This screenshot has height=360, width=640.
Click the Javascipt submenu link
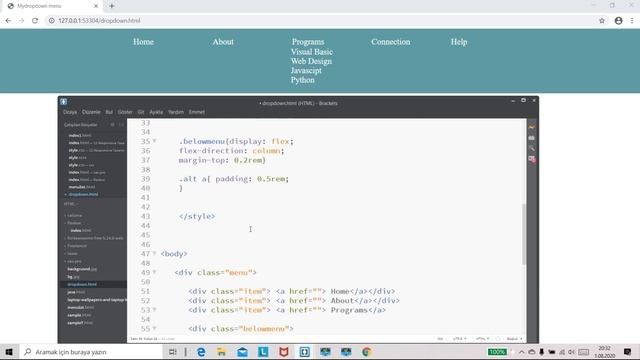(306, 71)
